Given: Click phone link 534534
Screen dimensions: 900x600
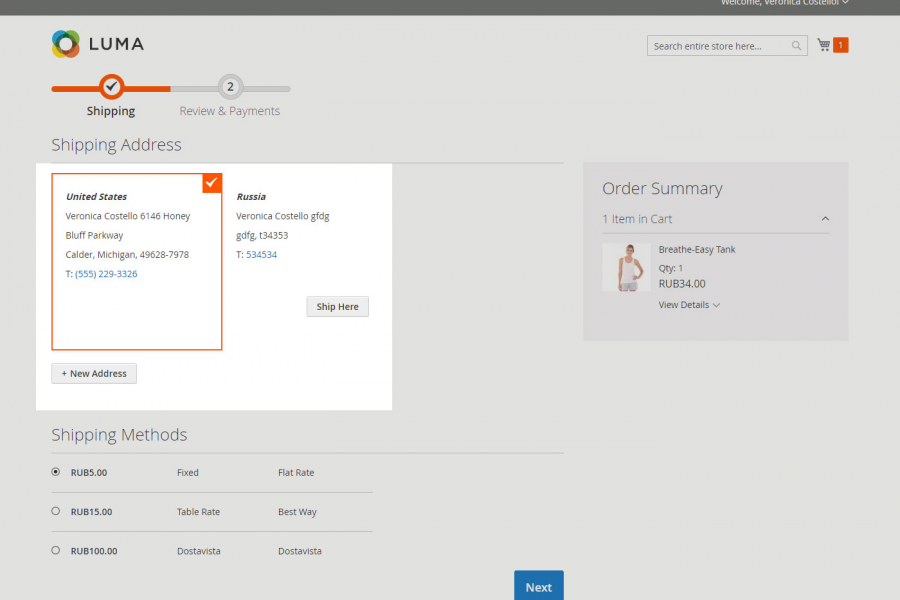Looking at the screenshot, I should 261,254.
